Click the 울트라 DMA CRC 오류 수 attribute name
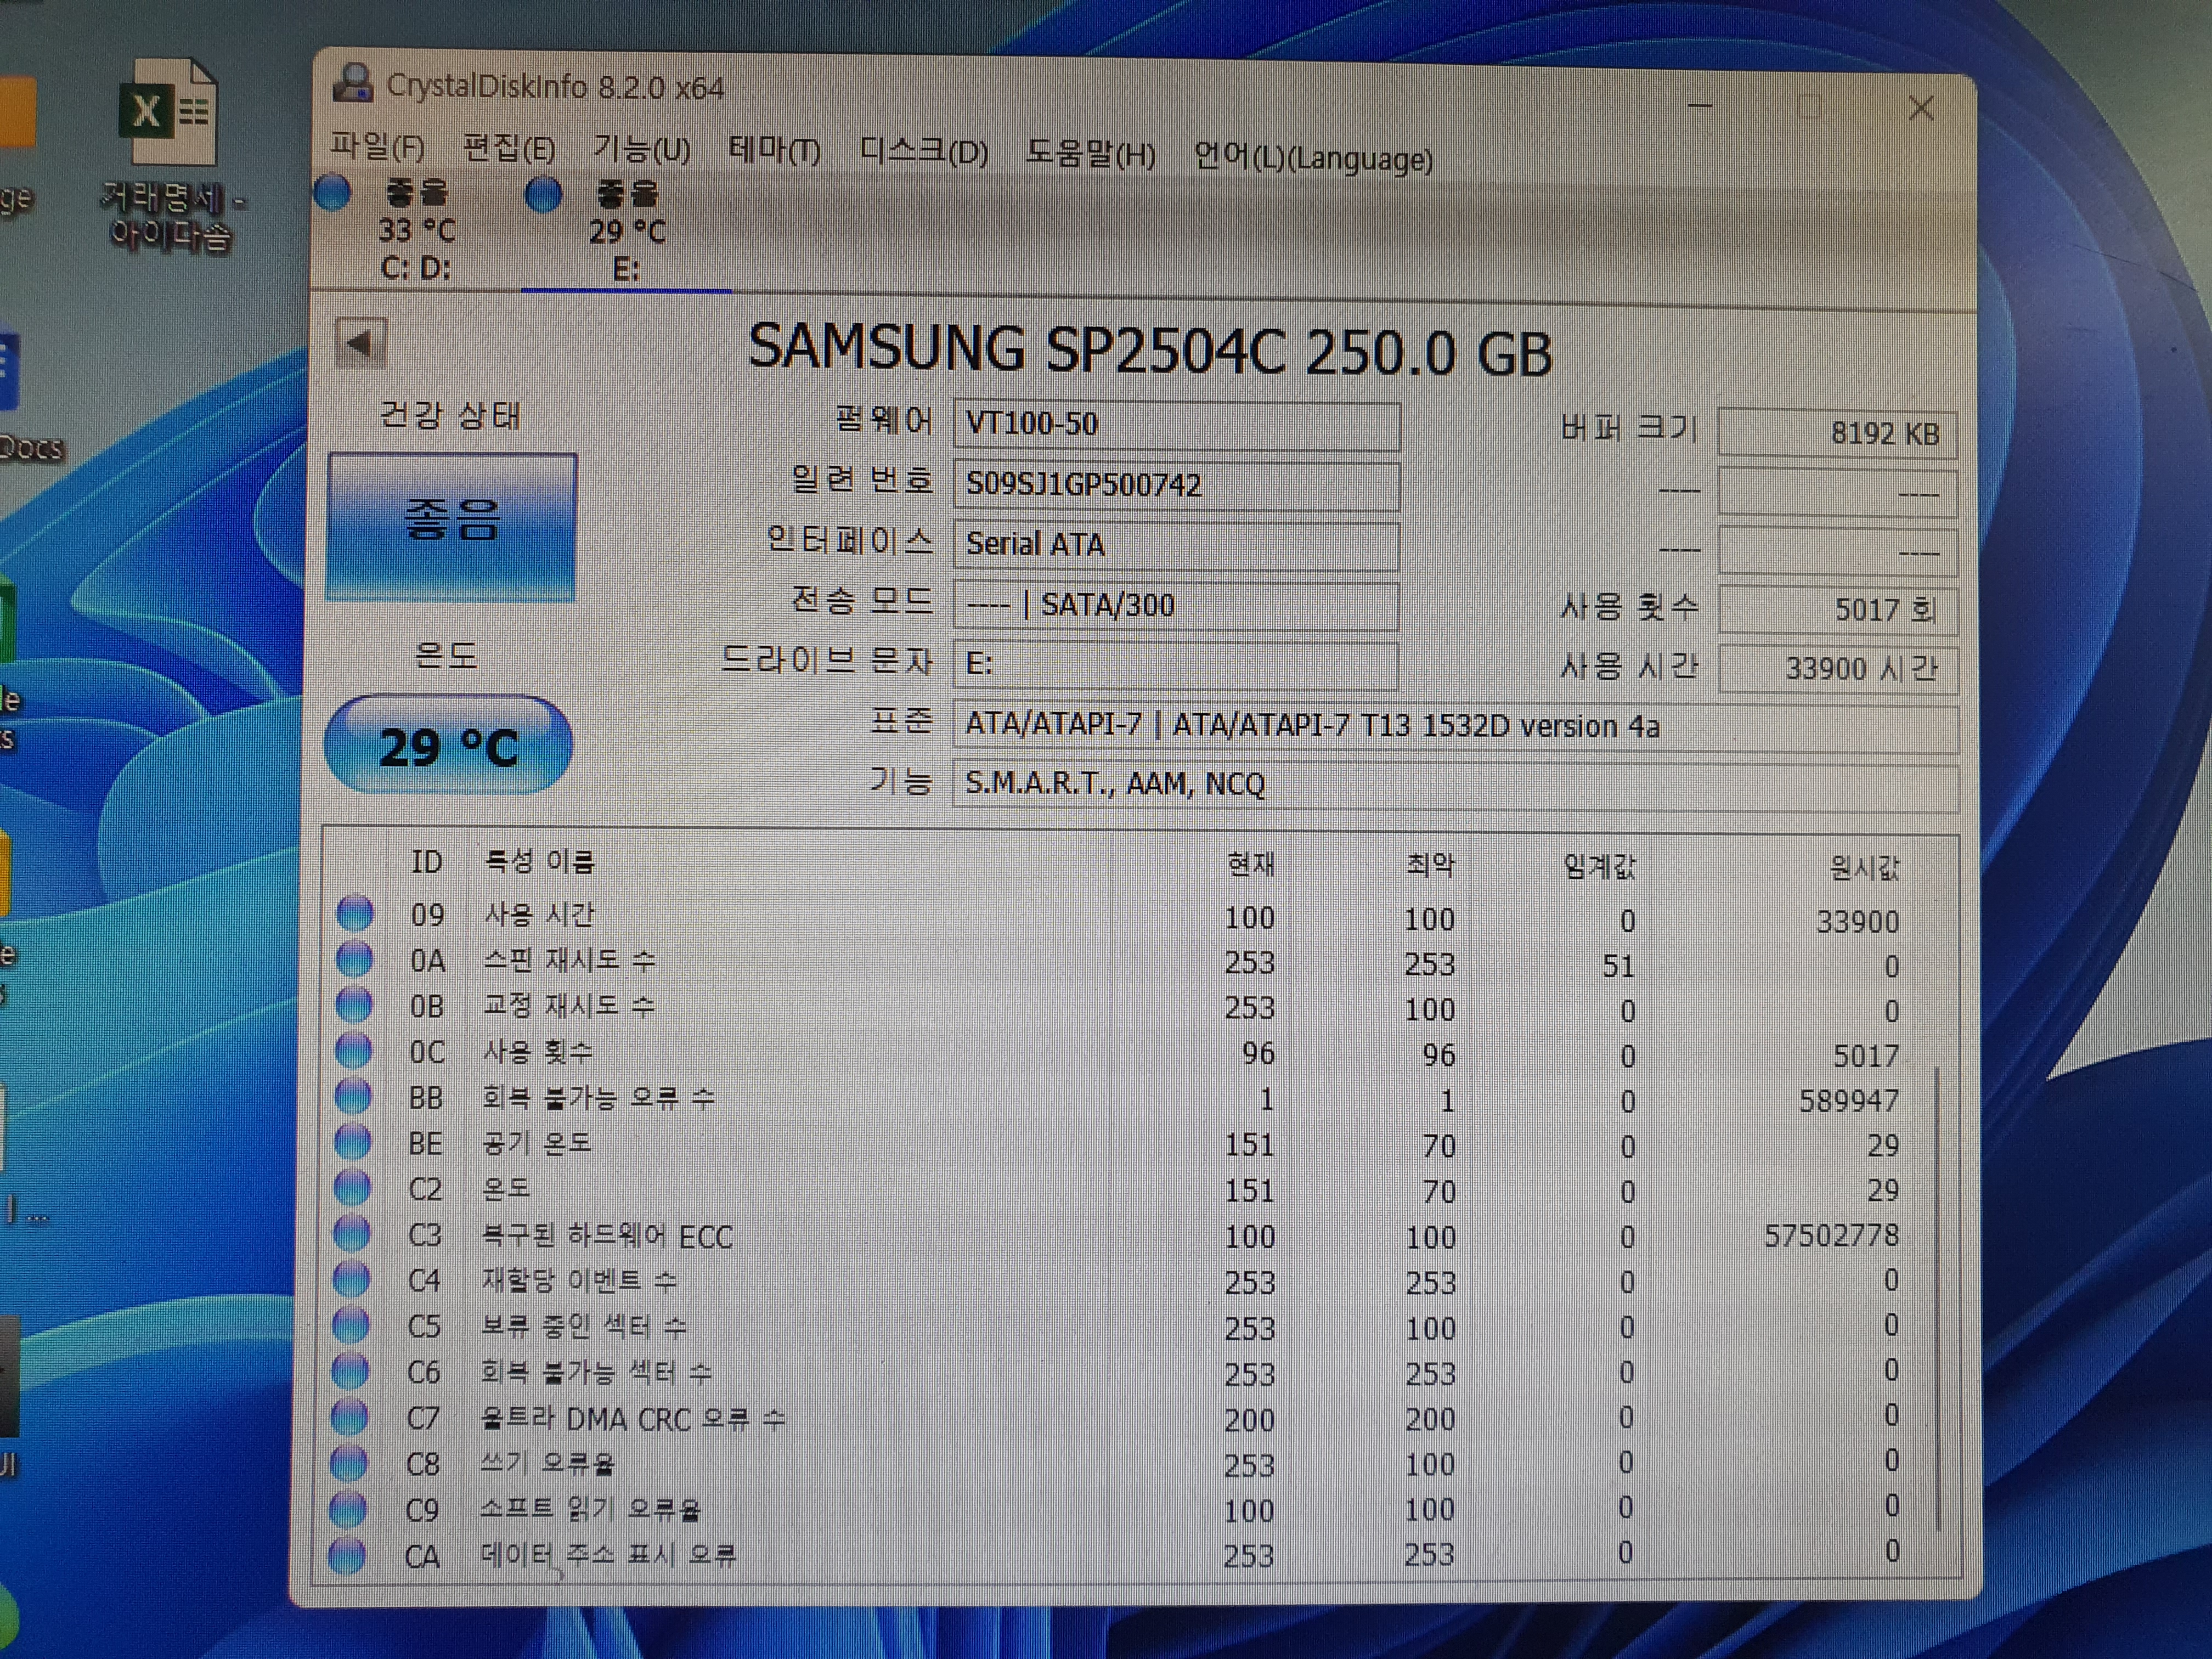Screen dimensions: 2212x1659 point(633,1419)
